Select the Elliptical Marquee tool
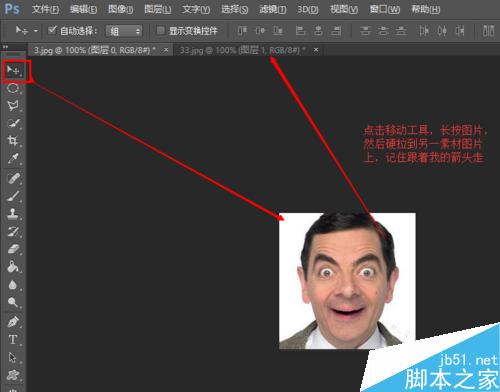The image size is (500, 392). pyautogui.click(x=13, y=88)
